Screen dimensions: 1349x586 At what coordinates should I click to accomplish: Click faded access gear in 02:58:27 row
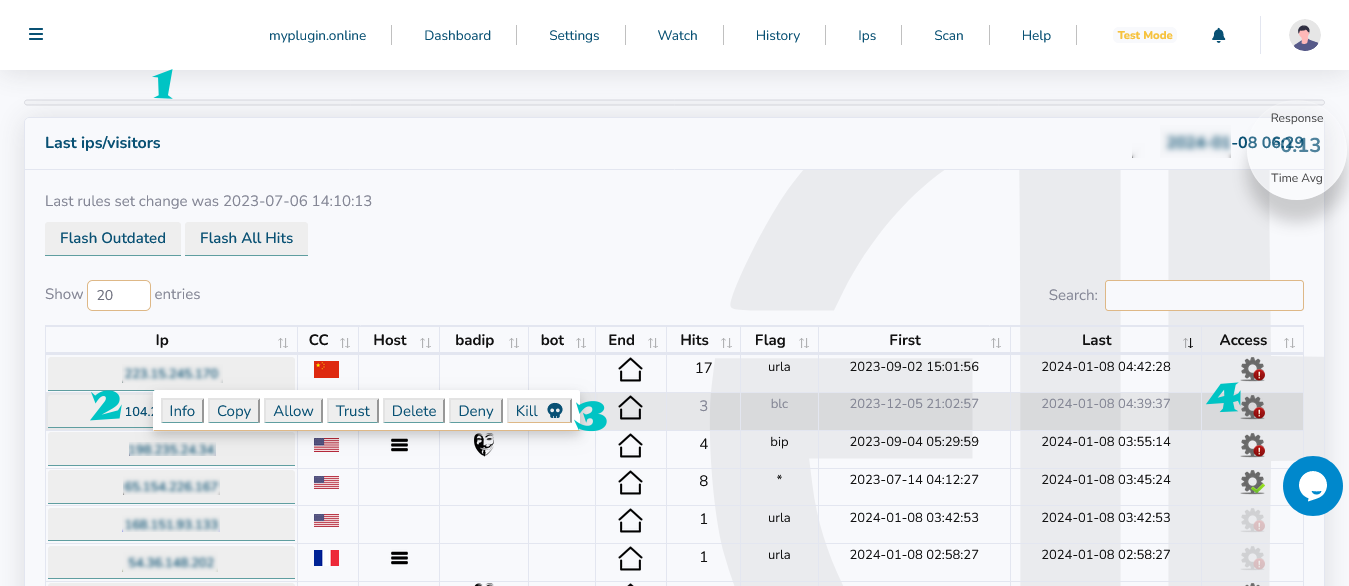1252,557
